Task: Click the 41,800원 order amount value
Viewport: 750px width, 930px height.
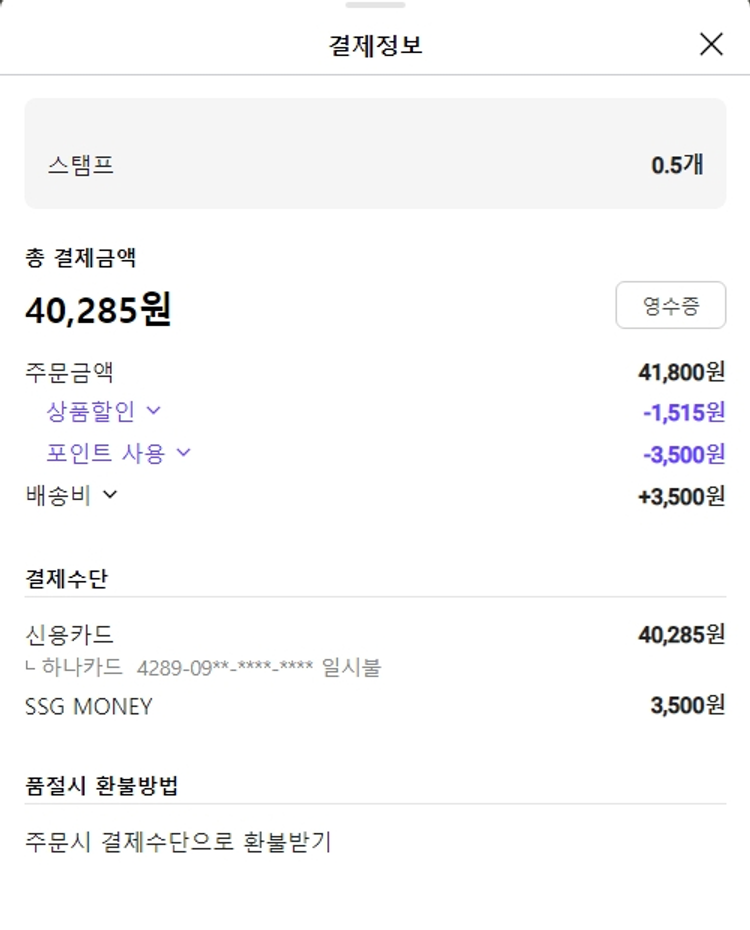Action: coord(681,373)
